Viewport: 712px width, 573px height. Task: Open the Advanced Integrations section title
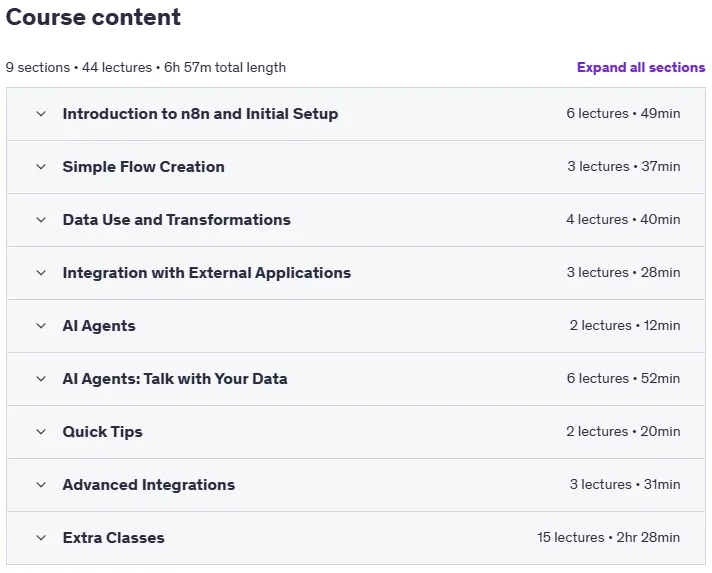pos(149,485)
